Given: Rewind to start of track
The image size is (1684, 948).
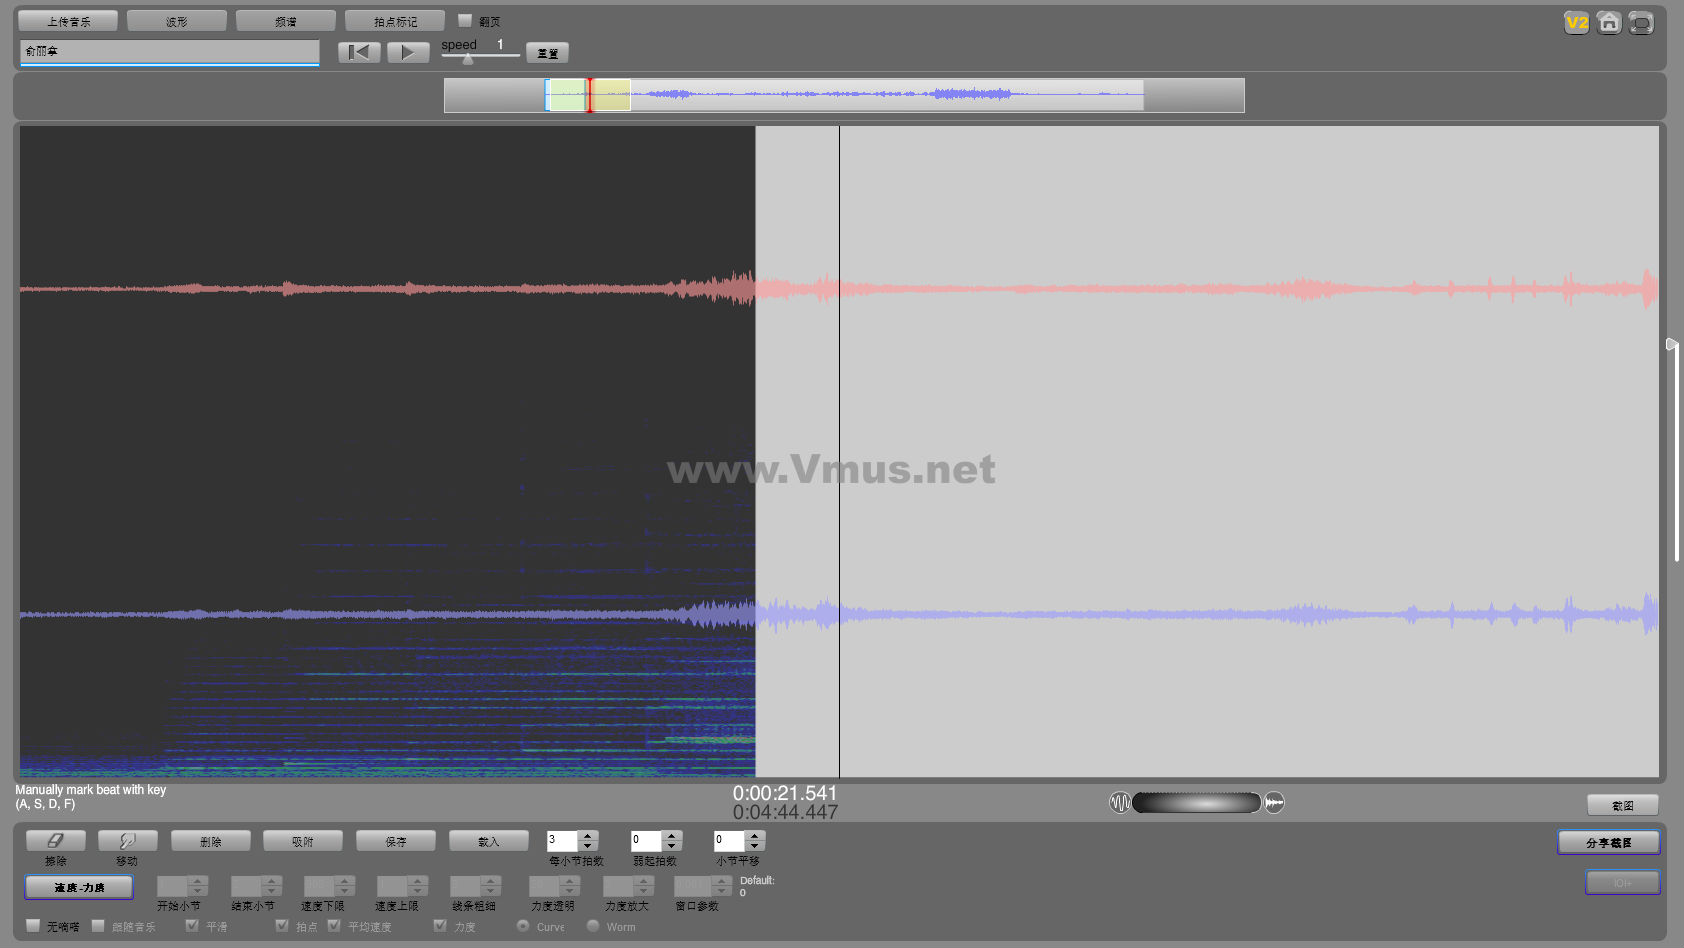Looking at the screenshot, I should coord(359,52).
